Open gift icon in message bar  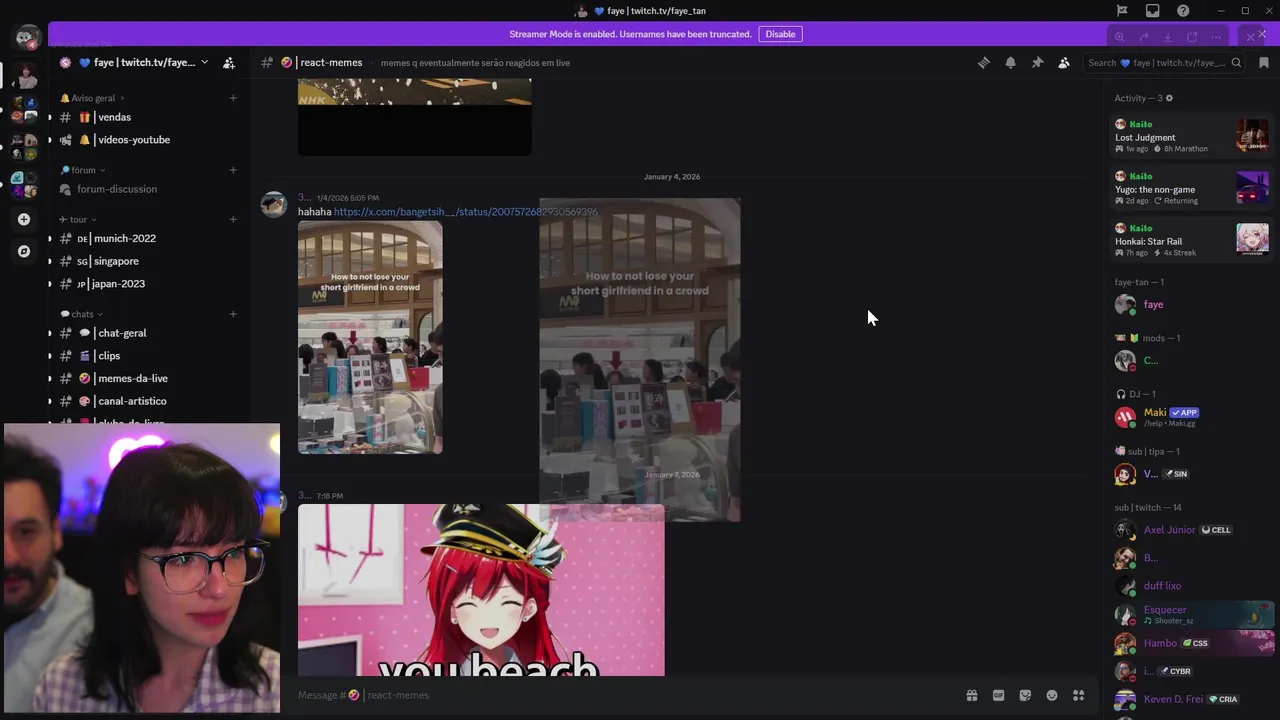(x=971, y=695)
